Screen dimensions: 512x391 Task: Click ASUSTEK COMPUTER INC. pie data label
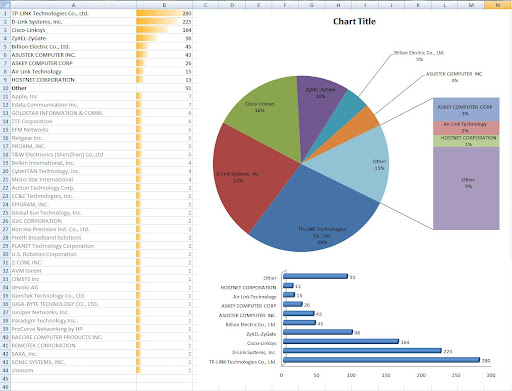click(454, 77)
